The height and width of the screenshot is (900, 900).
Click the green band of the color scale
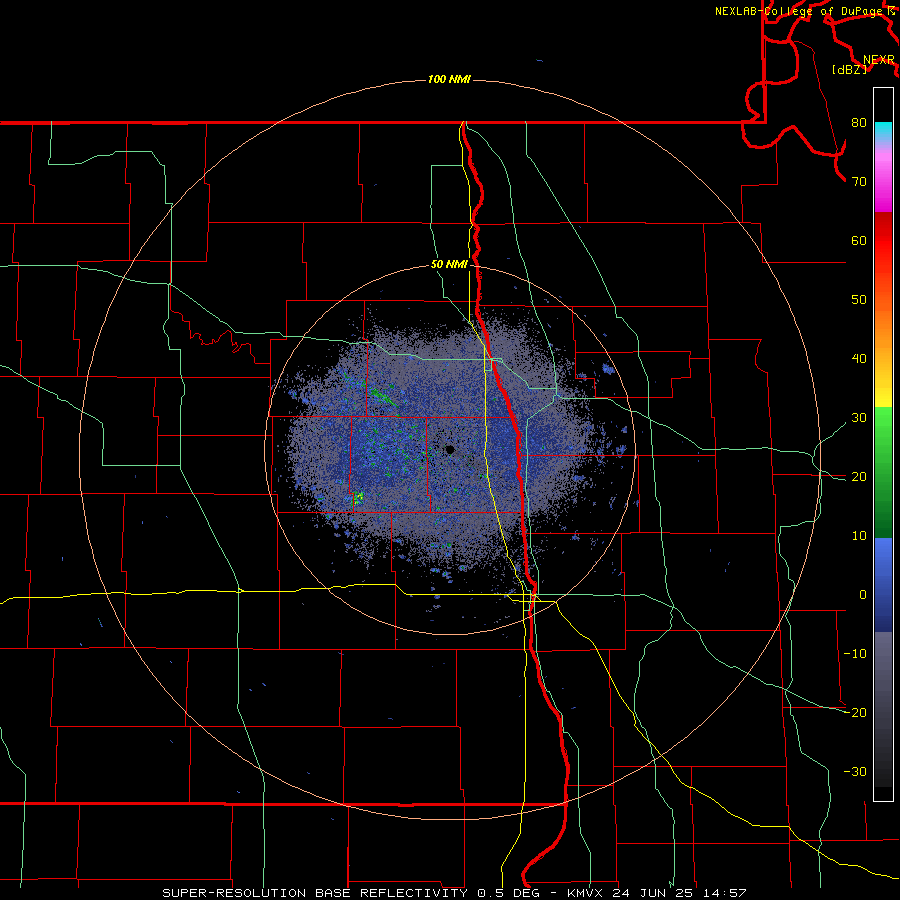pos(883,472)
